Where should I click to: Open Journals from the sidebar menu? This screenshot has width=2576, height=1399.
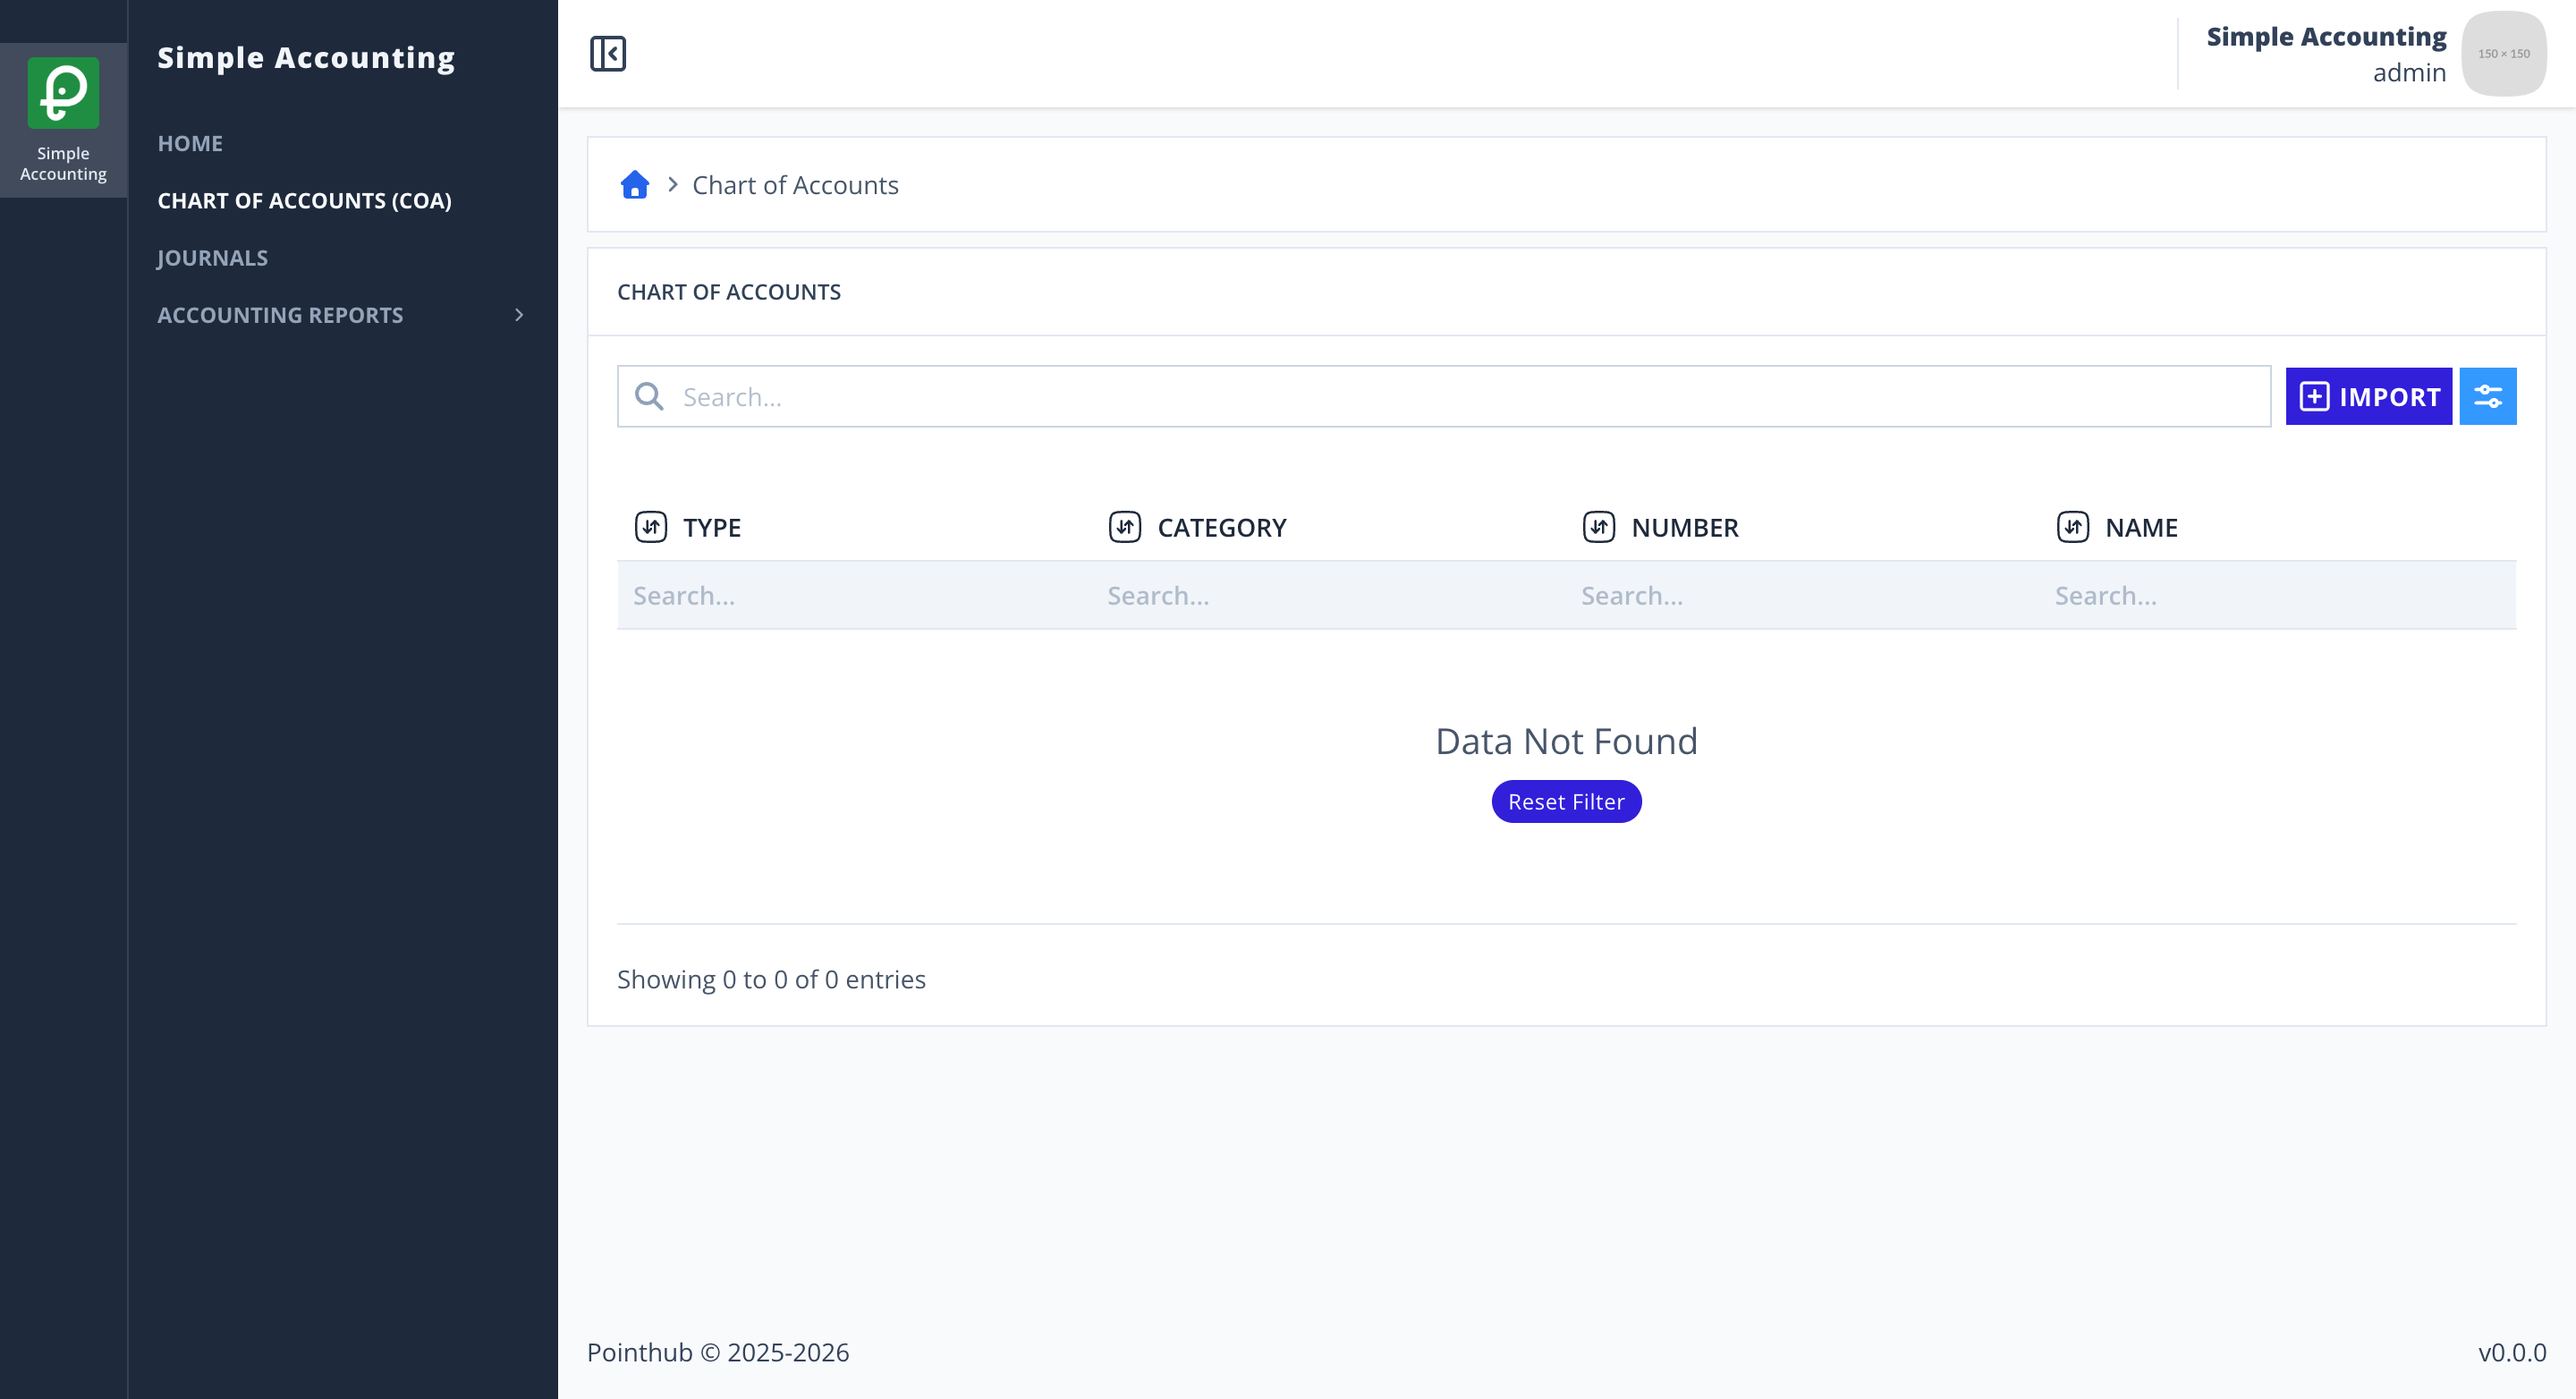[x=212, y=258]
